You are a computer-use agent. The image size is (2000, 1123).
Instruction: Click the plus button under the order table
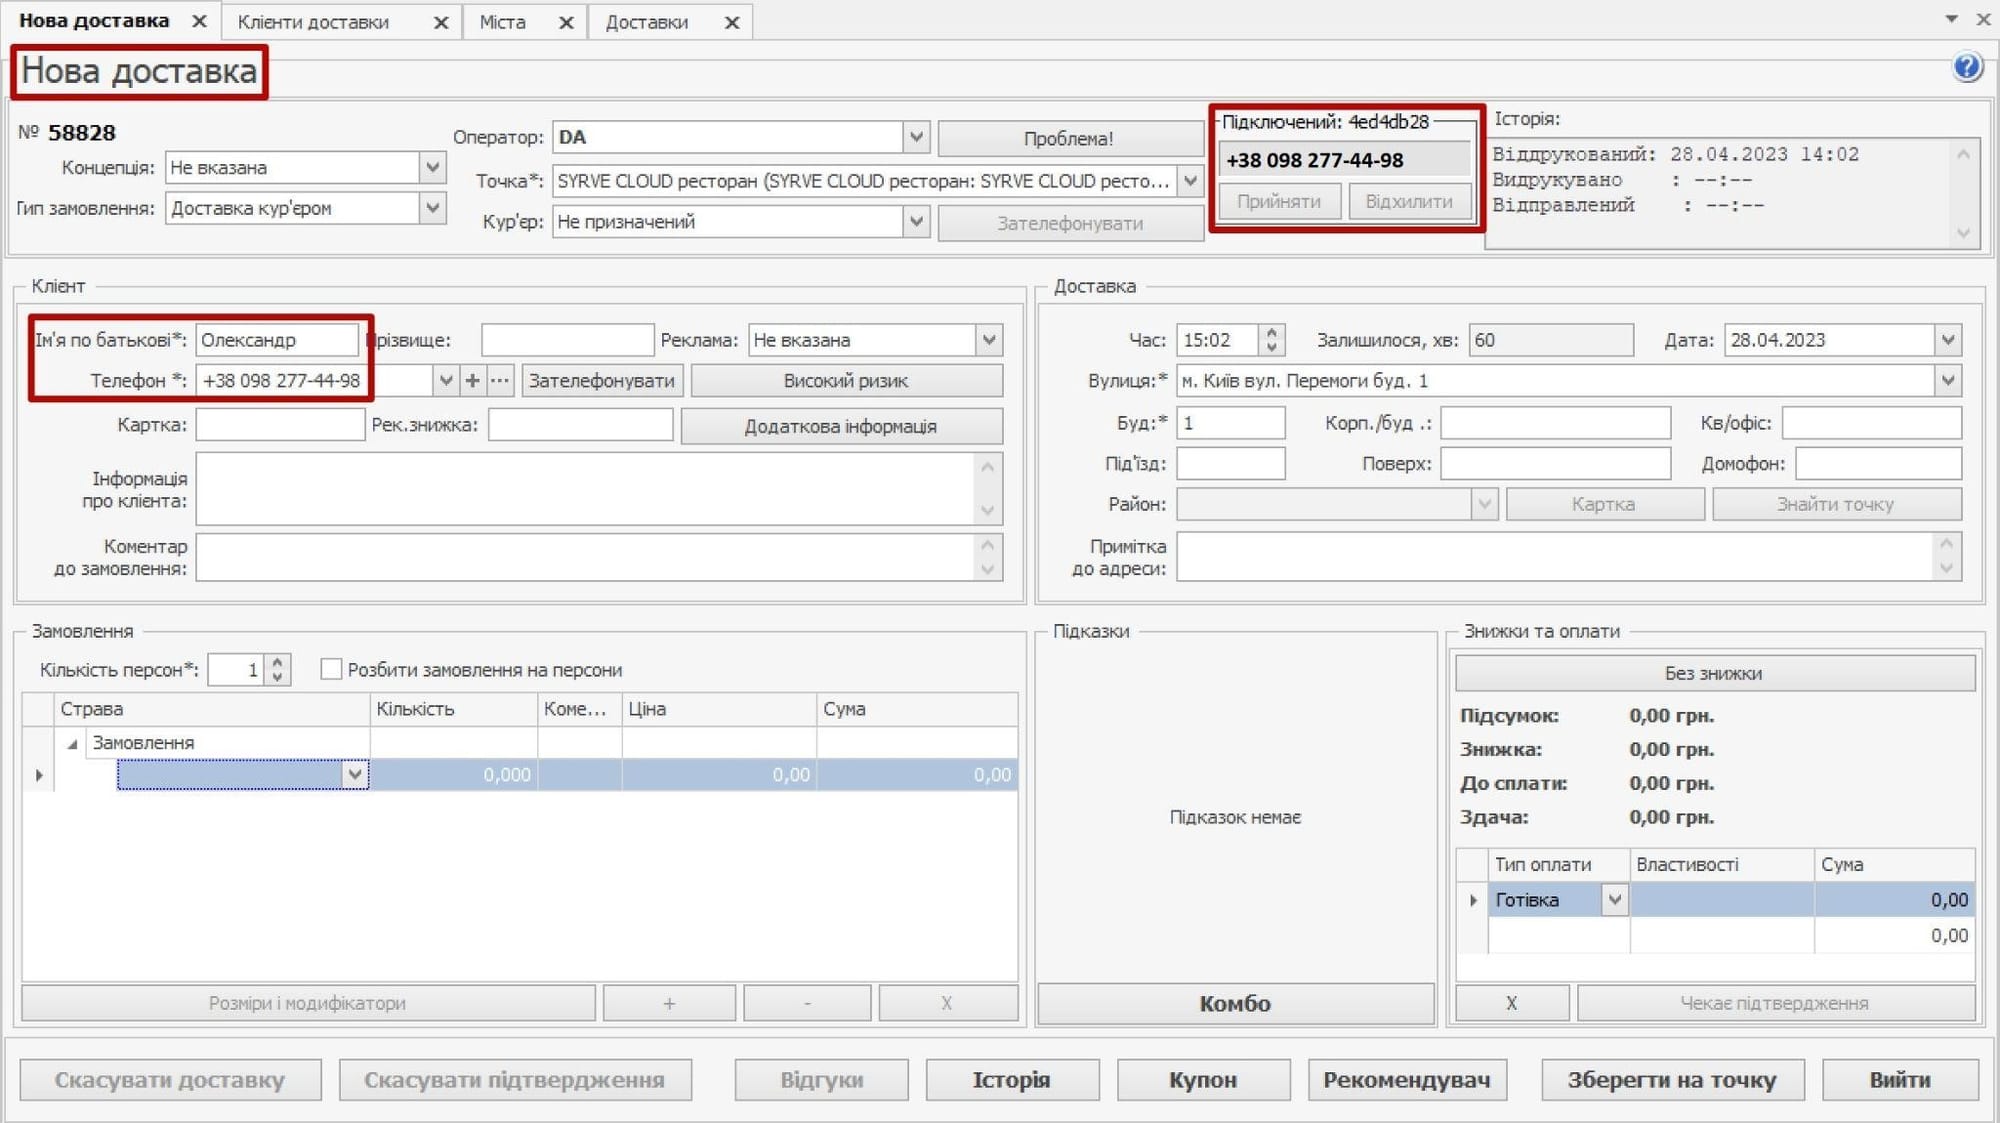pos(669,1003)
